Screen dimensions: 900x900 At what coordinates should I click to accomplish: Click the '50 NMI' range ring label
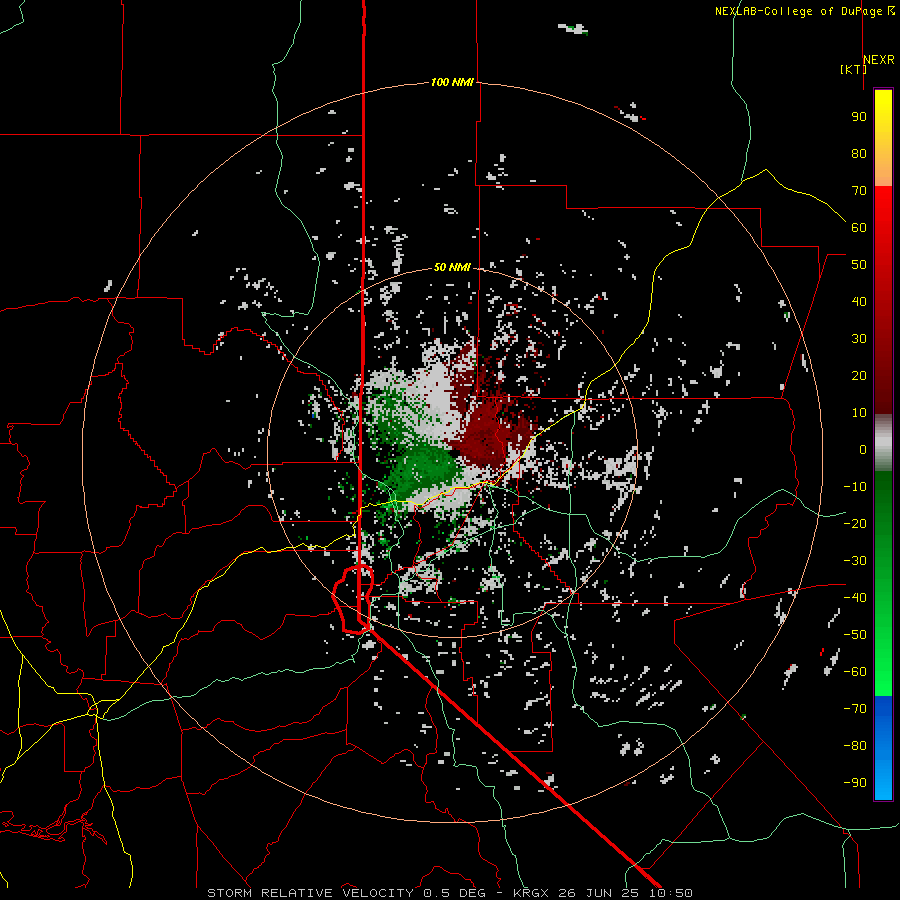[452, 267]
